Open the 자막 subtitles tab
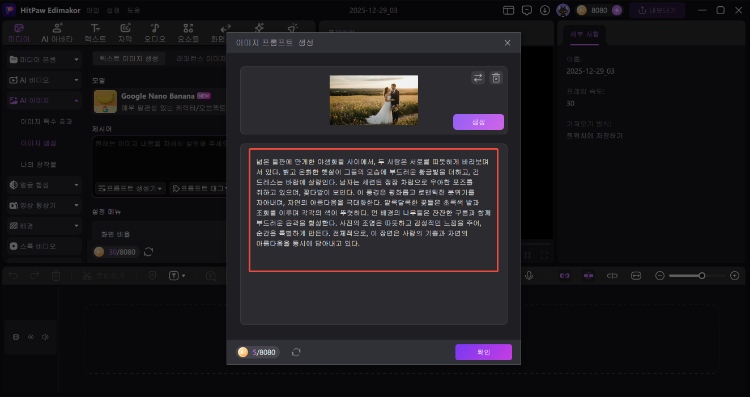 pos(125,33)
